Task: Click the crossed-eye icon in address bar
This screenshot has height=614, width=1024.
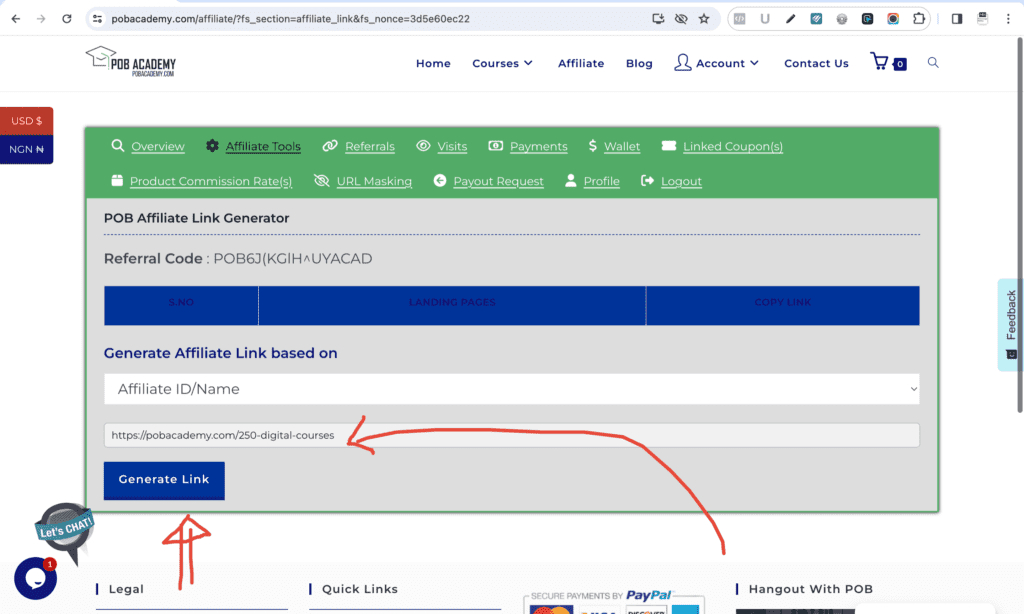Action: click(x=681, y=19)
